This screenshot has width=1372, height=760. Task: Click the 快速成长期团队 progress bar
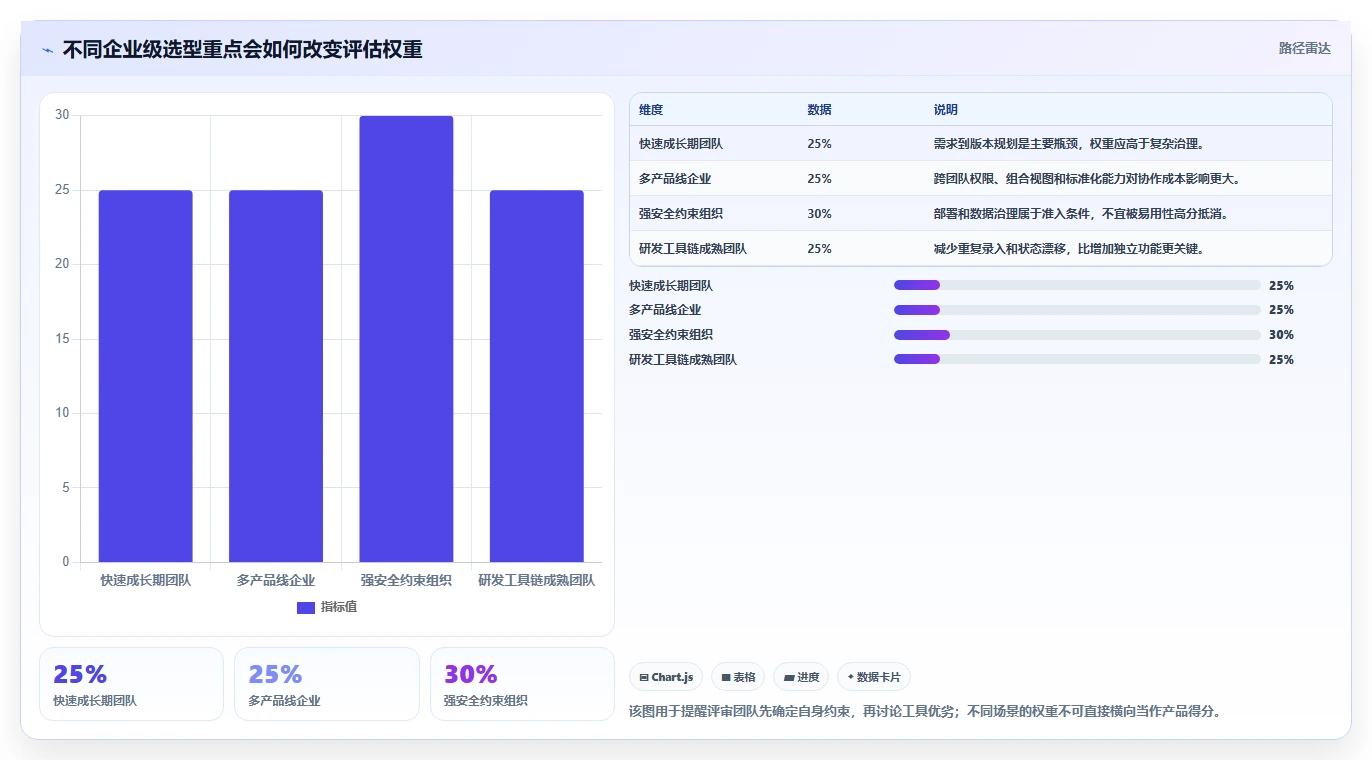pos(1077,285)
